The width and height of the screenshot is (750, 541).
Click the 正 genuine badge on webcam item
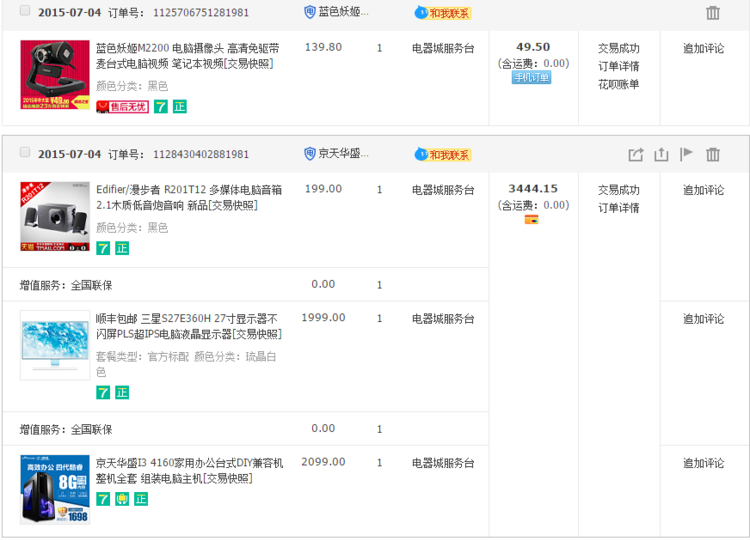coord(180,107)
